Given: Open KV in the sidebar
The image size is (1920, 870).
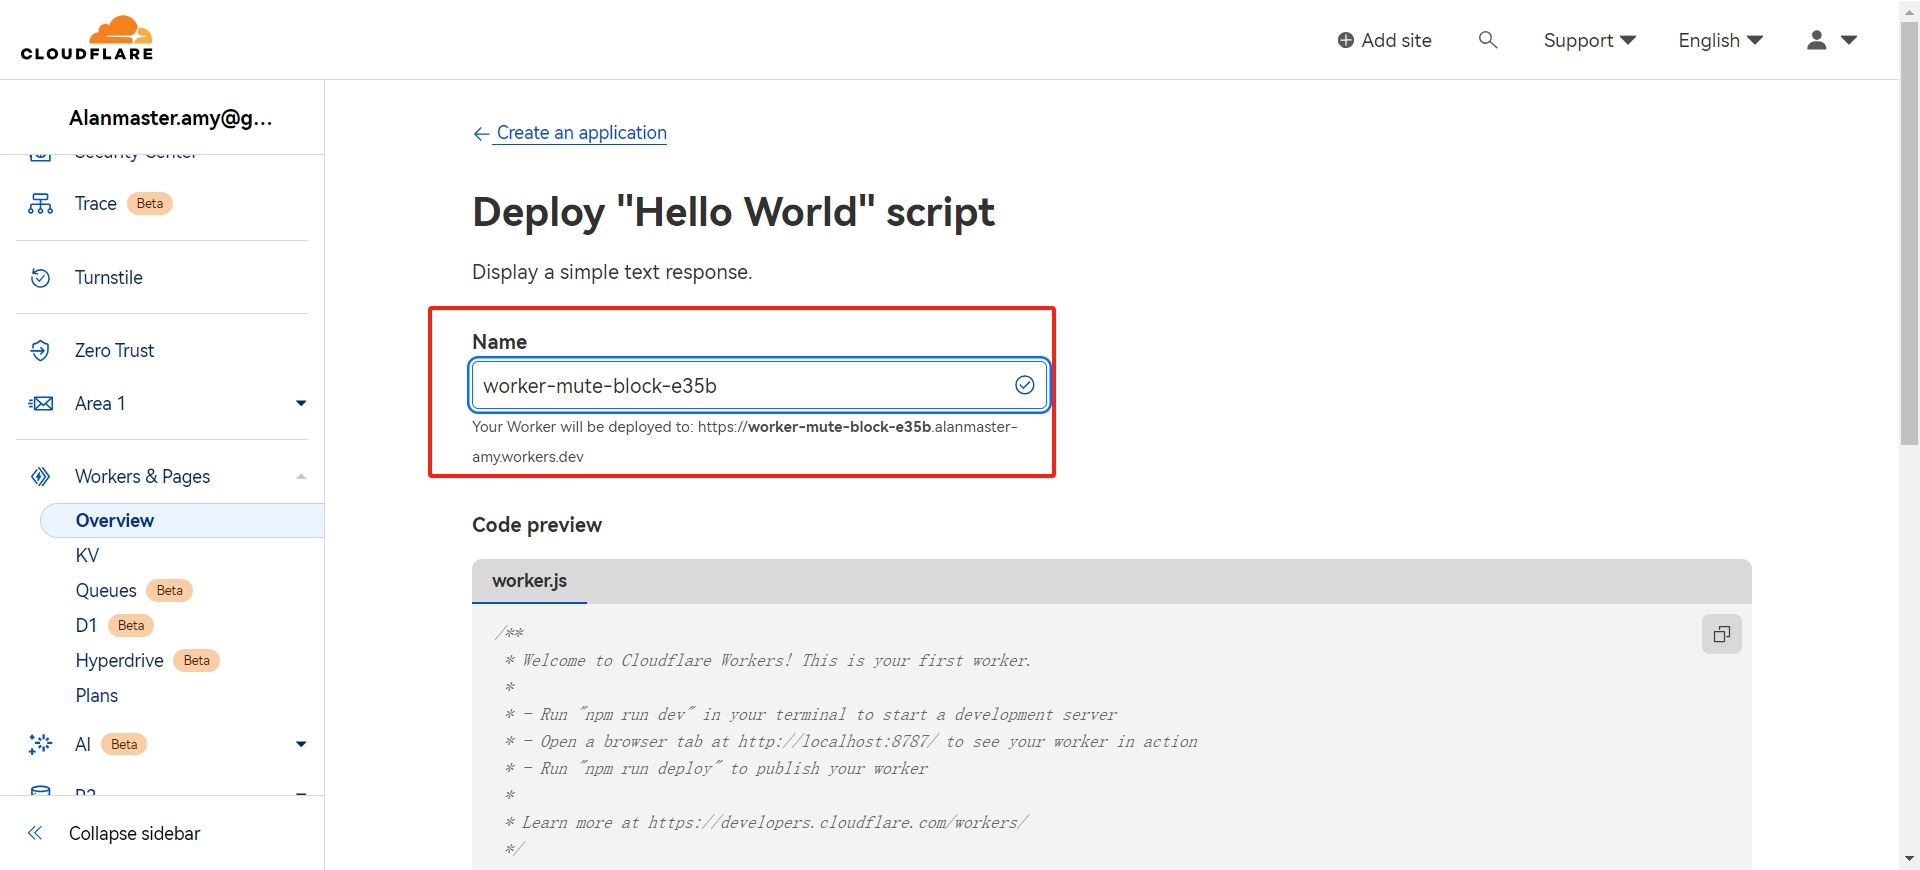Looking at the screenshot, I should (x=88, y=556).
